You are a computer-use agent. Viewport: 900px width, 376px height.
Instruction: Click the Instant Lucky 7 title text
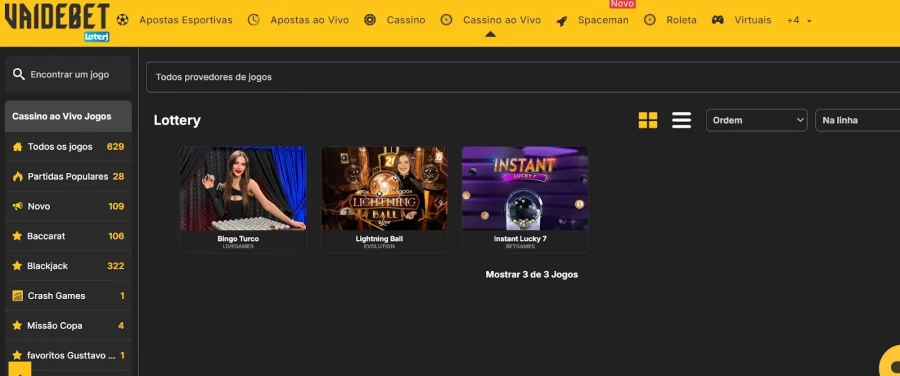tap(520, 239)
